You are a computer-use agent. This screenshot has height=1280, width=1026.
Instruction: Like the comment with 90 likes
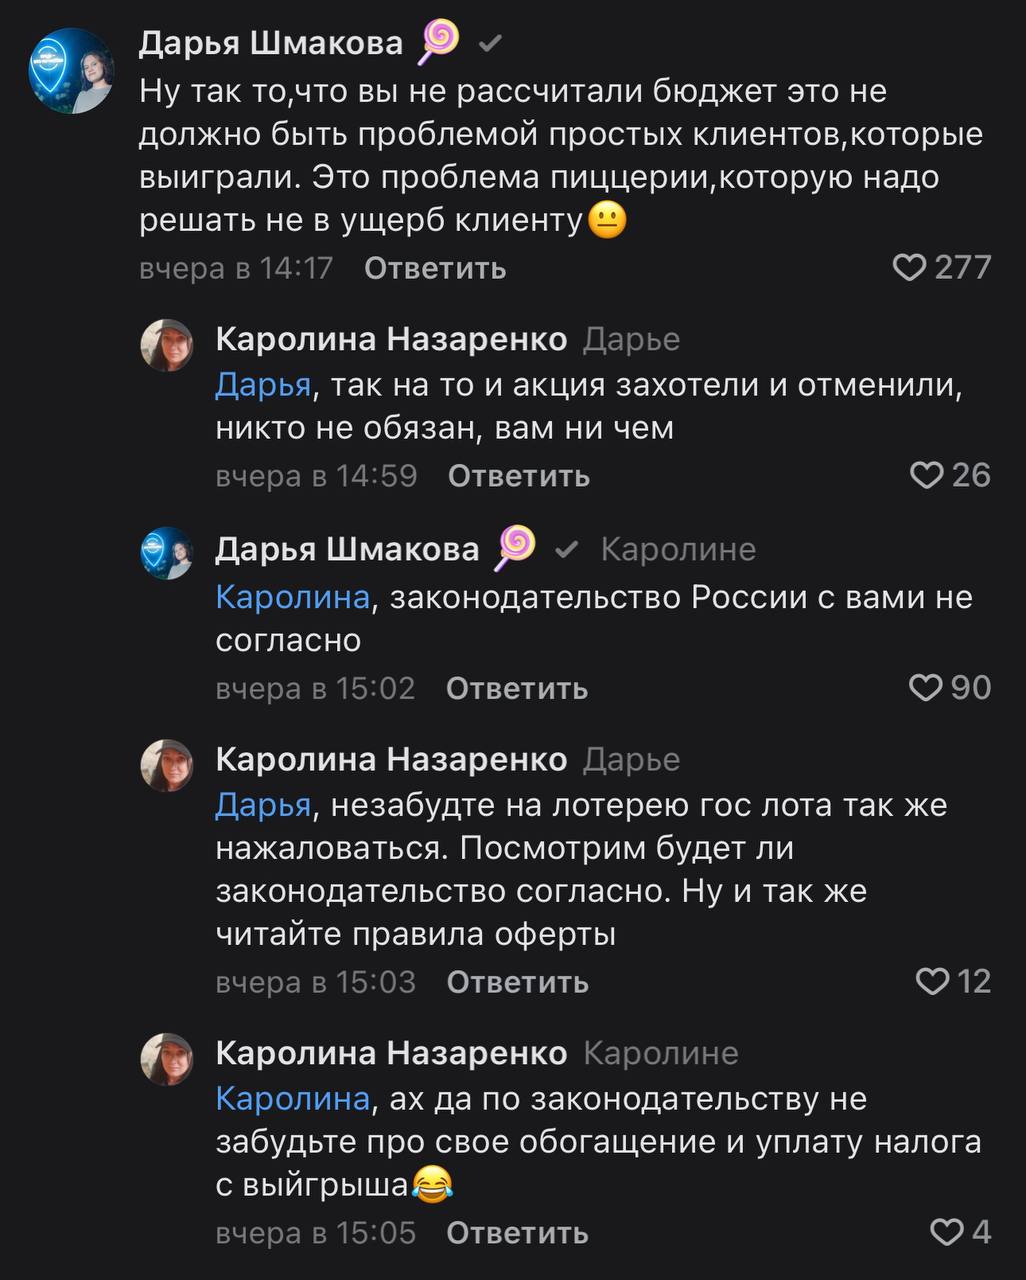pyautogui.click(x=926, y=688)
